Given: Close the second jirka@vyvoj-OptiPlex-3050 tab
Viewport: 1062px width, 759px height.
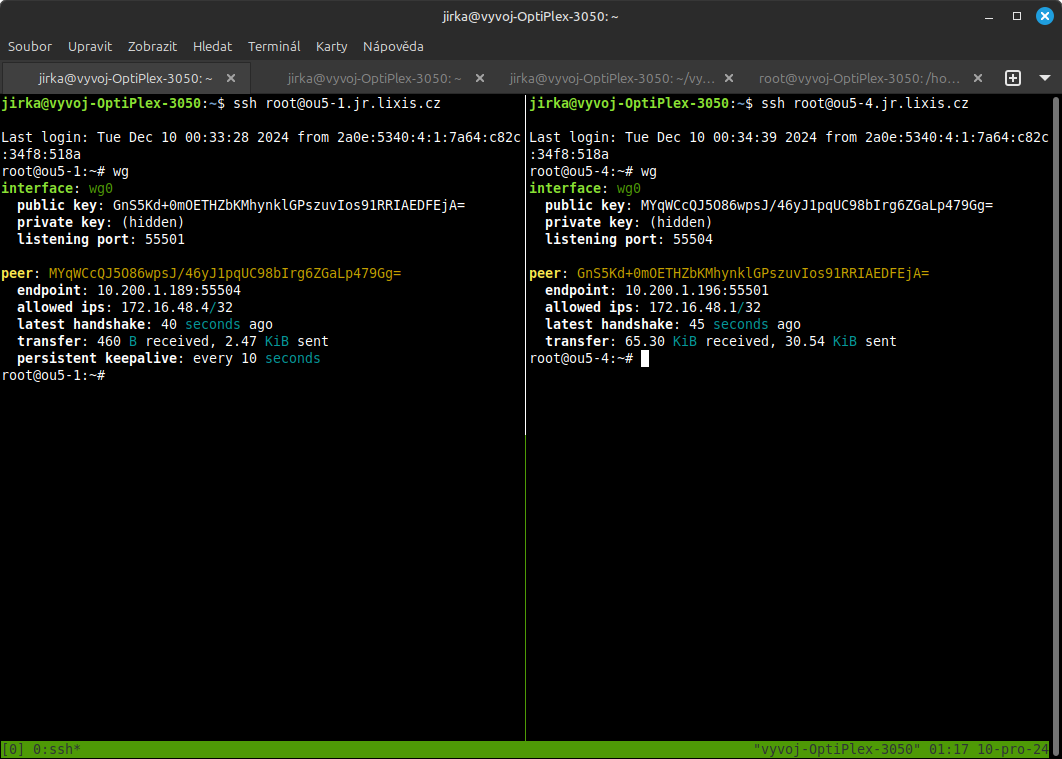Looking at the screenshot, I should (x=480, y=78).
